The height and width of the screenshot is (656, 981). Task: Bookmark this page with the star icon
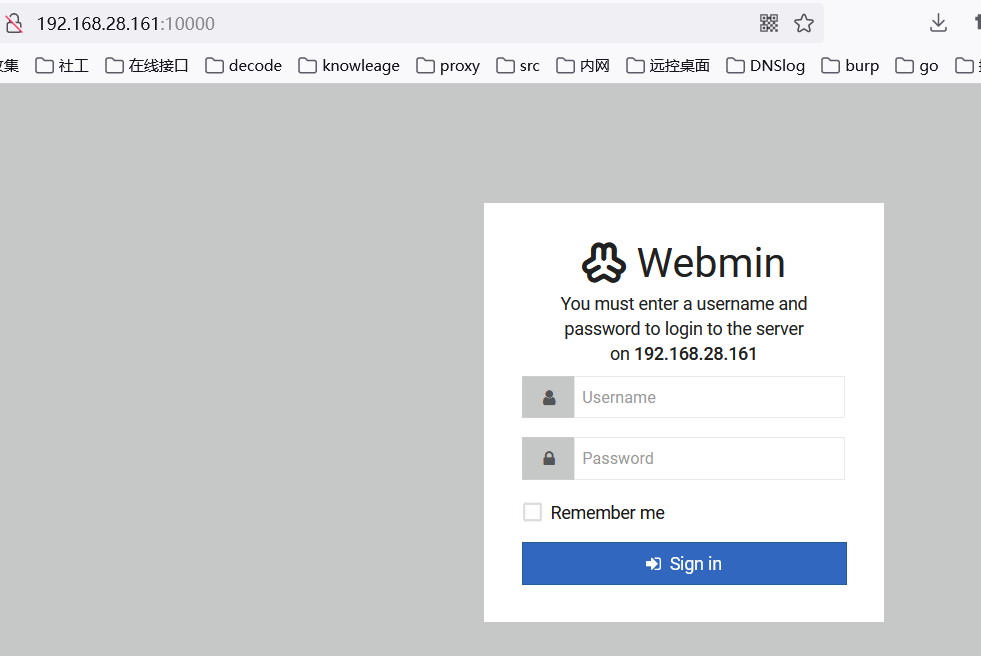tap(804, 24)
